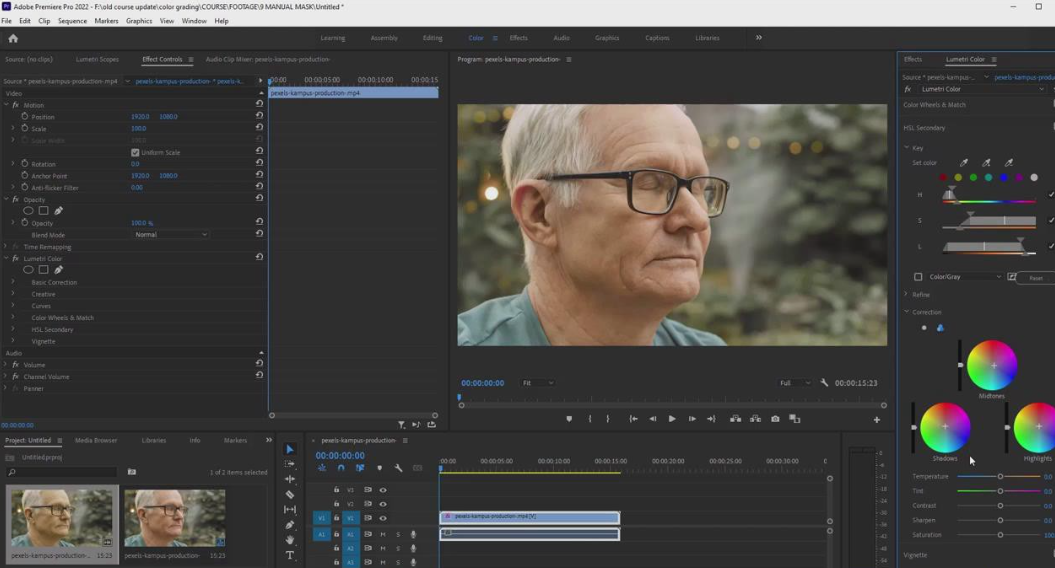1055x568 pixels.
Task: Go to Out point
Action: point(711,419)
